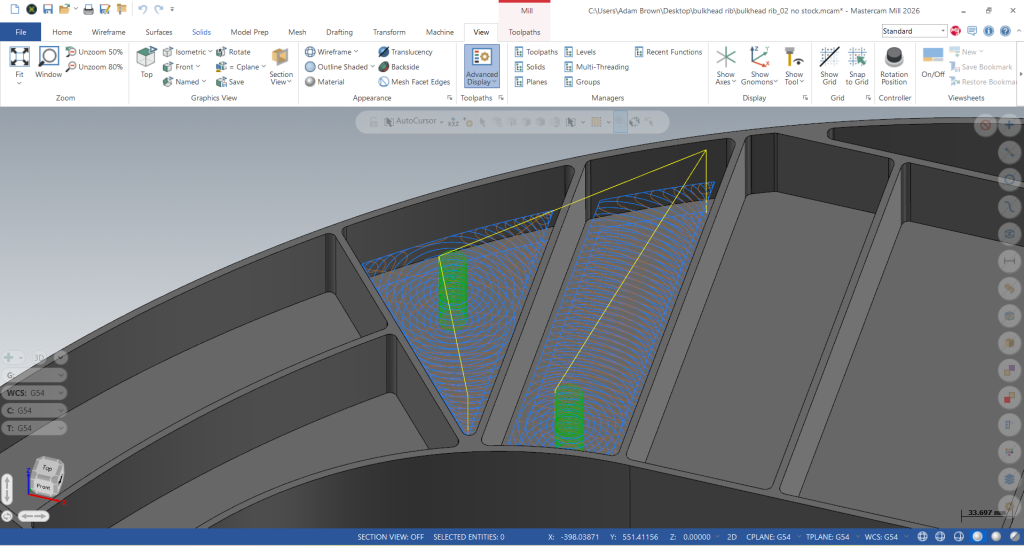
Task: Toggle Show Gnomons
Action: click(x=760, y=66)
